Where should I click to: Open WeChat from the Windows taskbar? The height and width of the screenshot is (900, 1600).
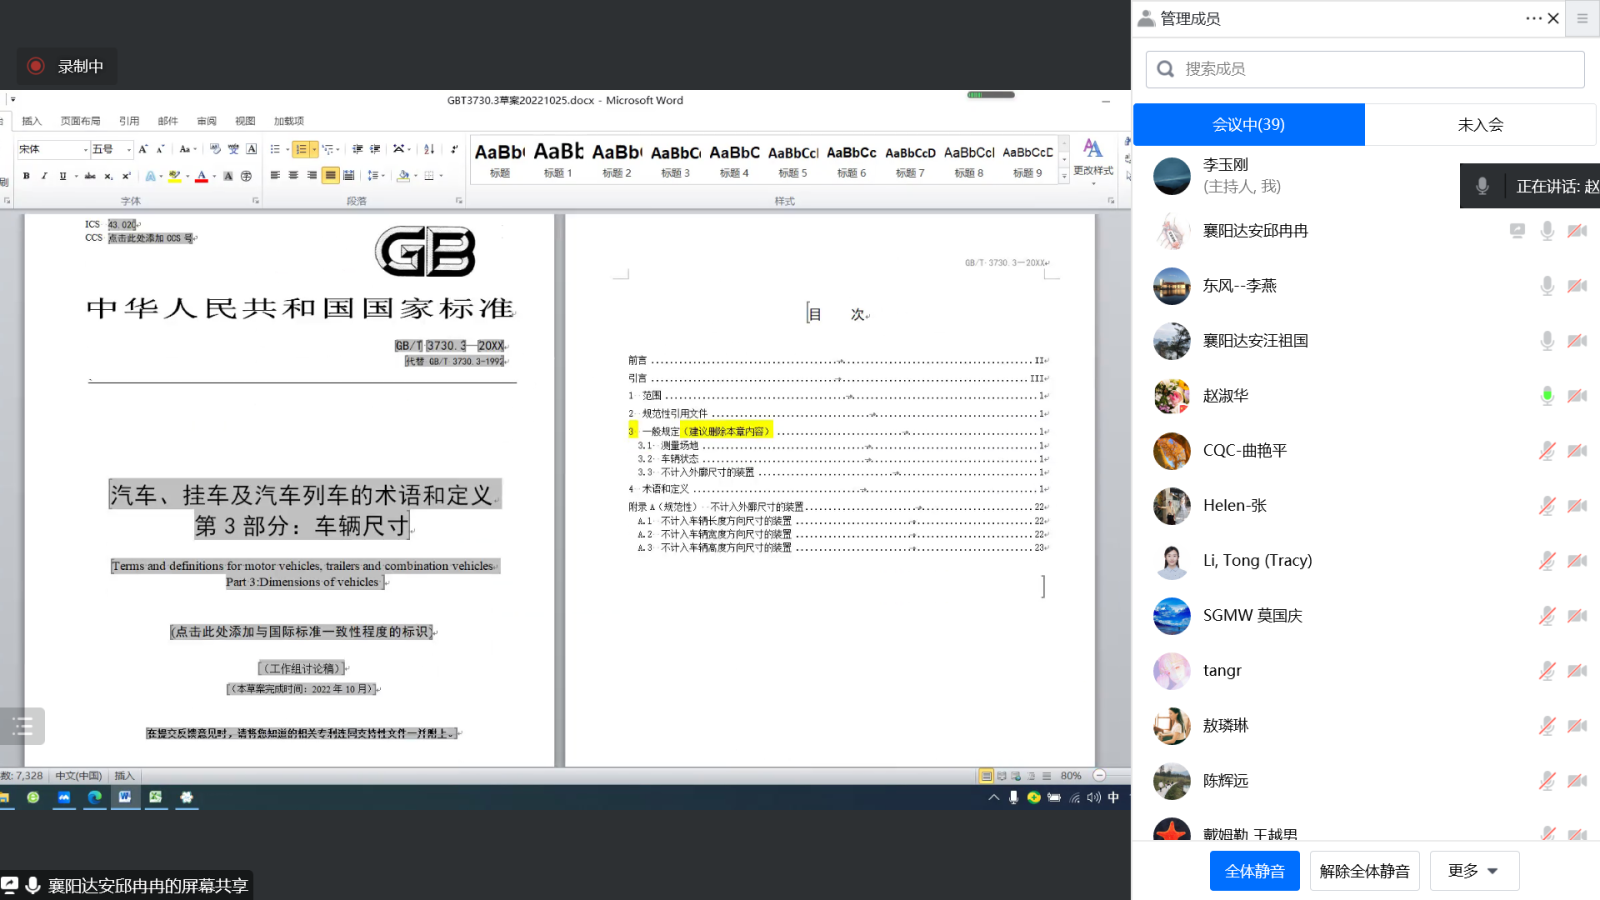coord(33,797)
